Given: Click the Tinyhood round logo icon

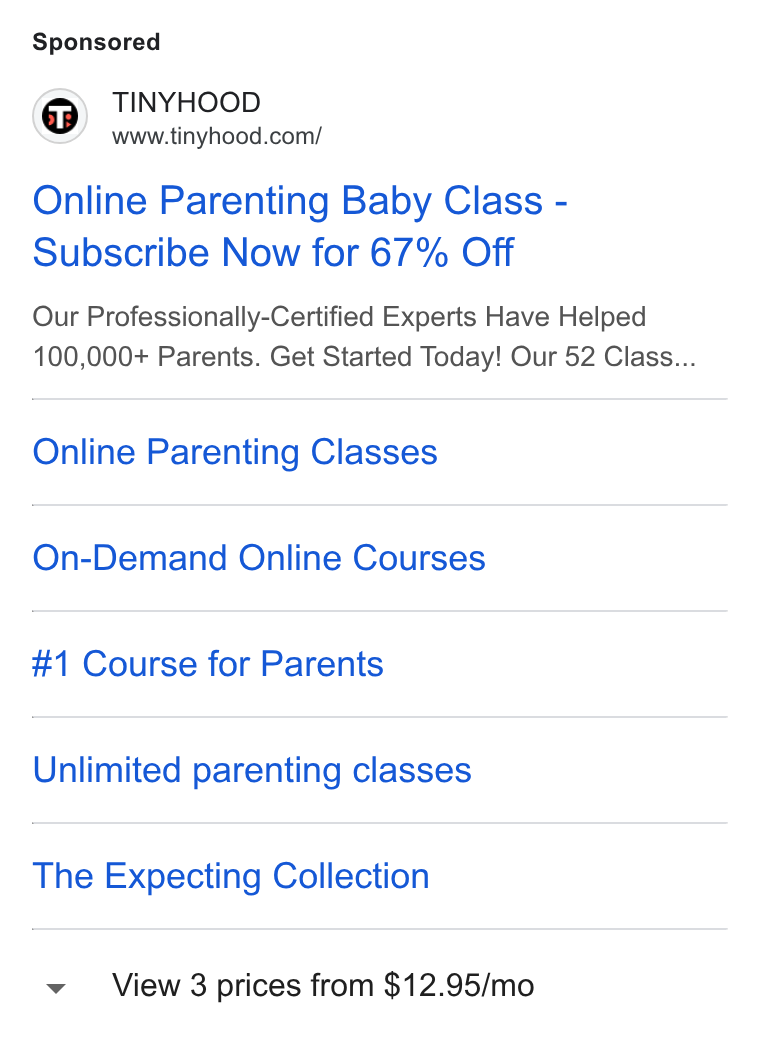Looking at the screenshot, I should click(60, 117).
